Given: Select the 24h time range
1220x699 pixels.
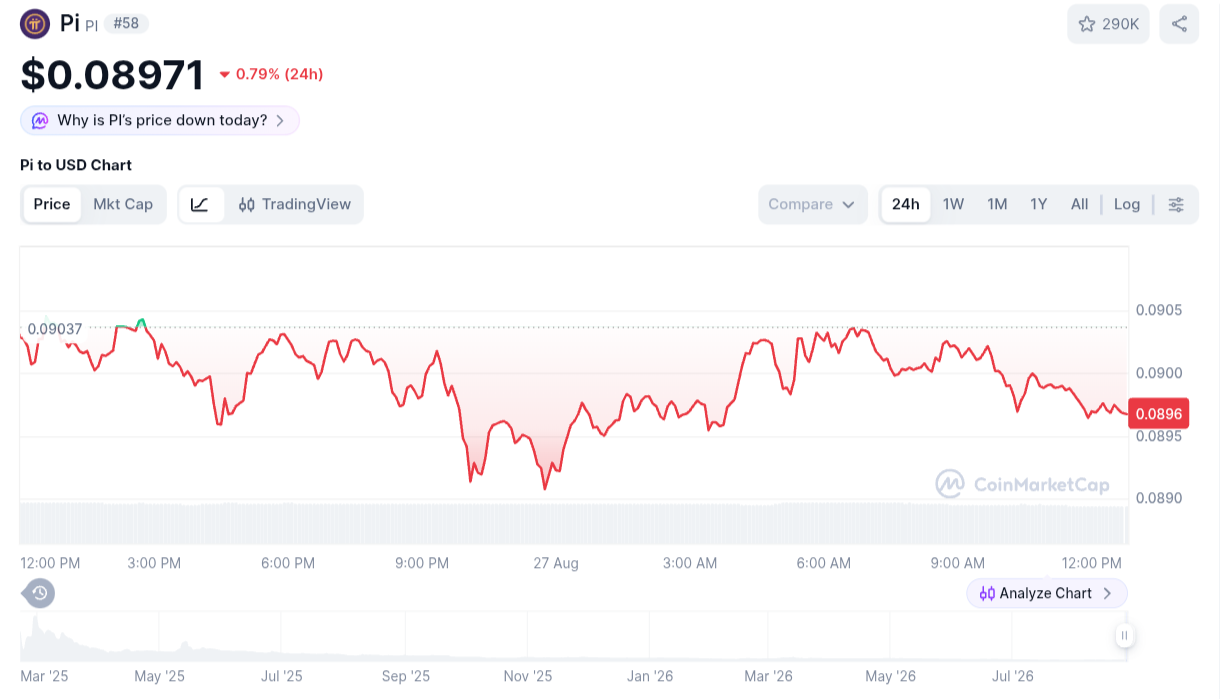Looking at the screenshot, I should coord(906,204).
